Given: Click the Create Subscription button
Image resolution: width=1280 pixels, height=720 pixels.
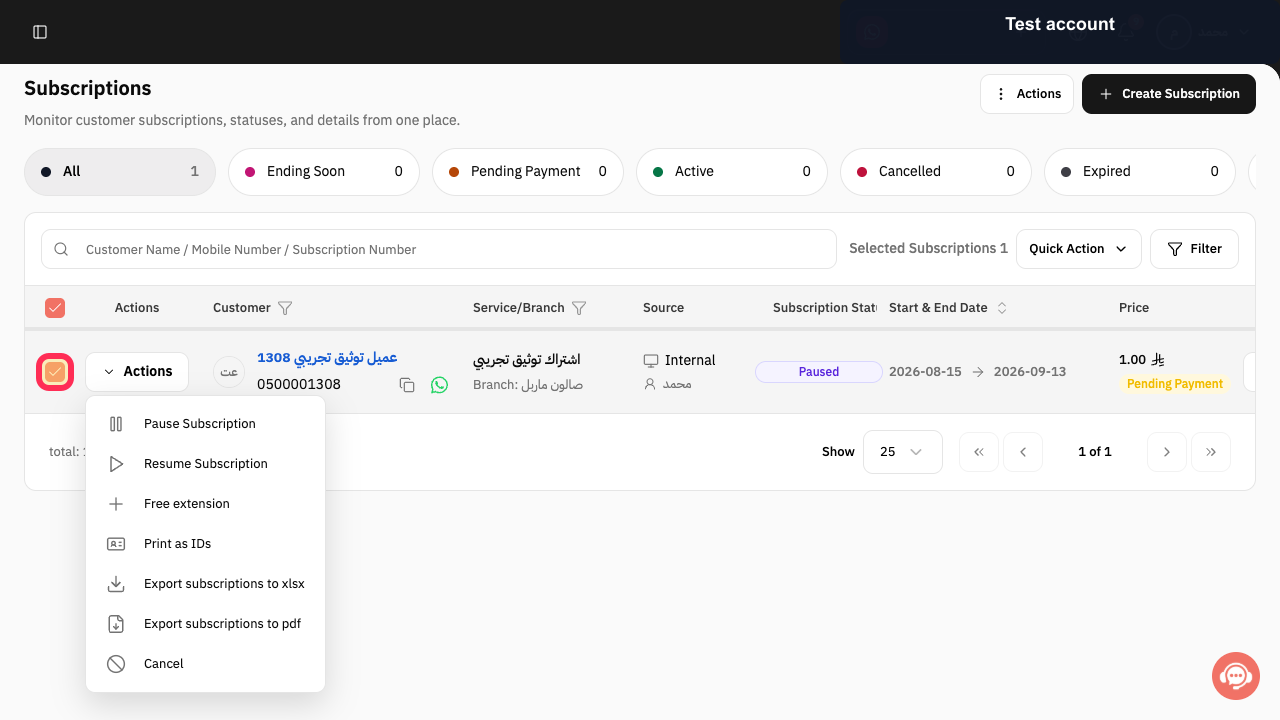Looking at the screenshot, I should pos(1169,94).
